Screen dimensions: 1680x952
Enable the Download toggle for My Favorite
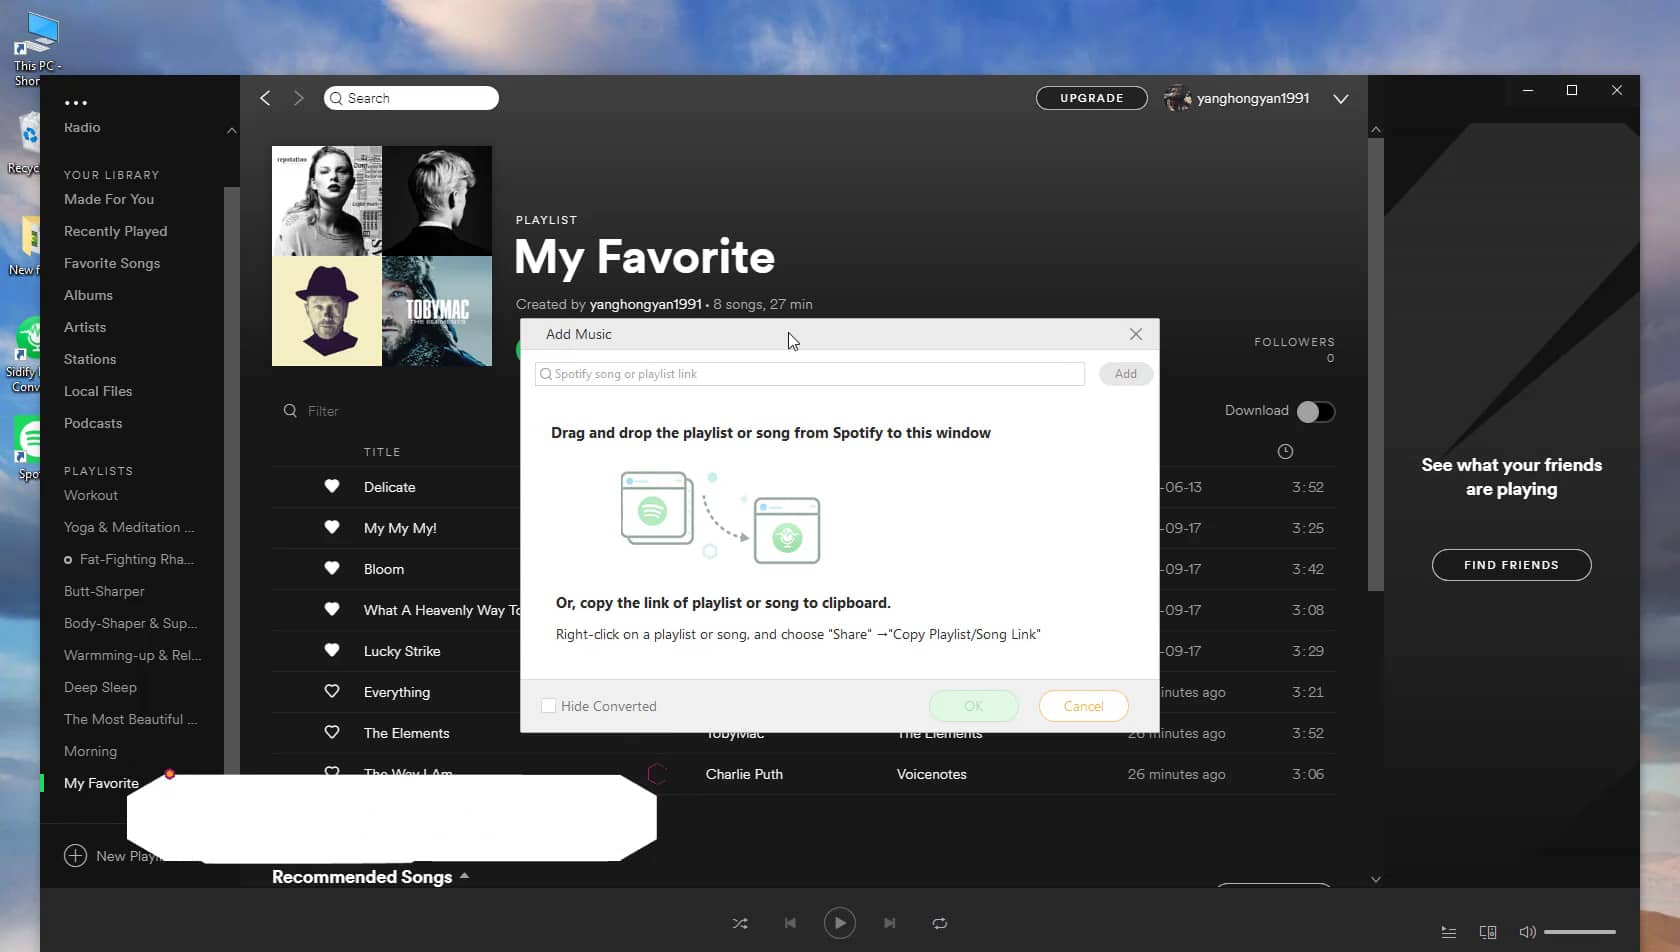[x=1316, y=411]
